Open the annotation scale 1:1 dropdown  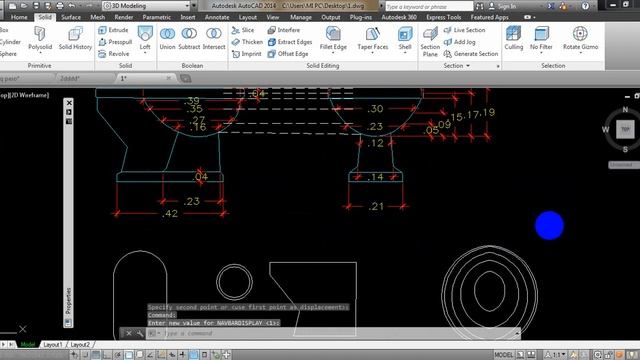coord(556,355)
